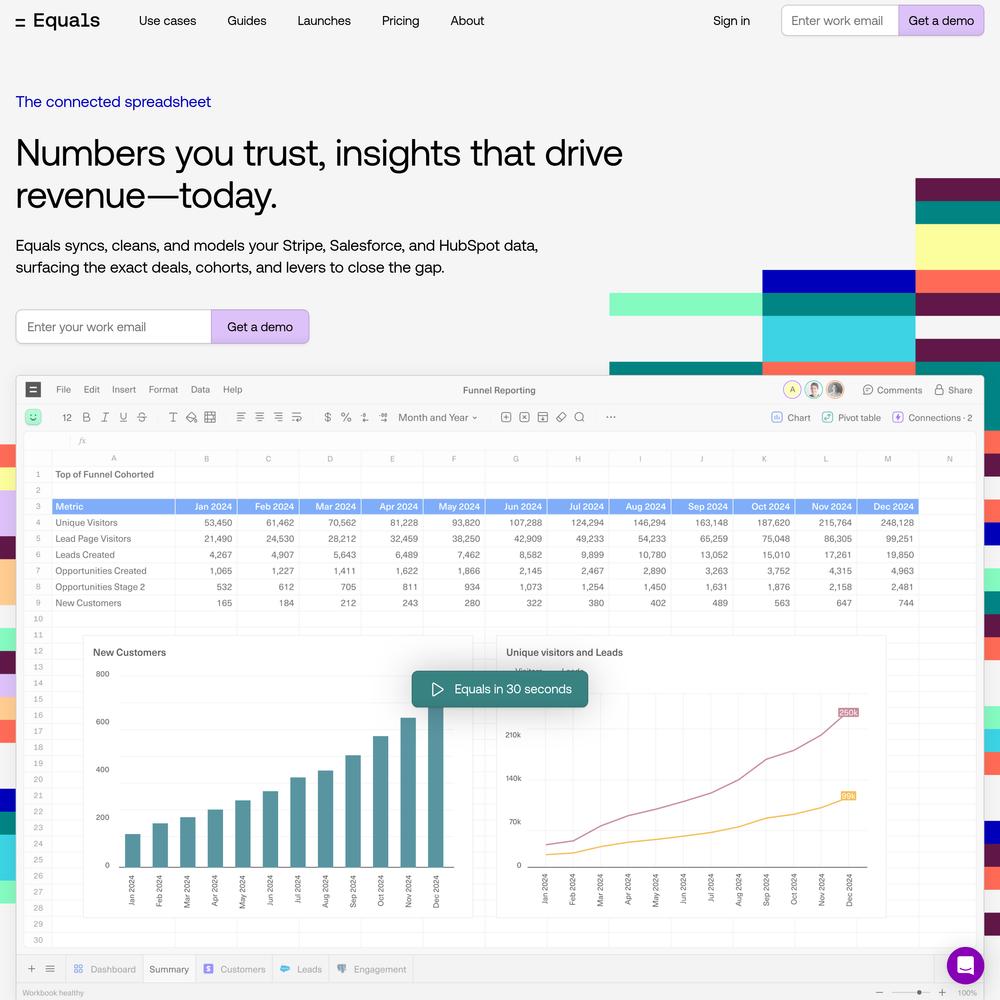Click the decrease decimal places icon

pyautogui.click(x=364, y=417)
